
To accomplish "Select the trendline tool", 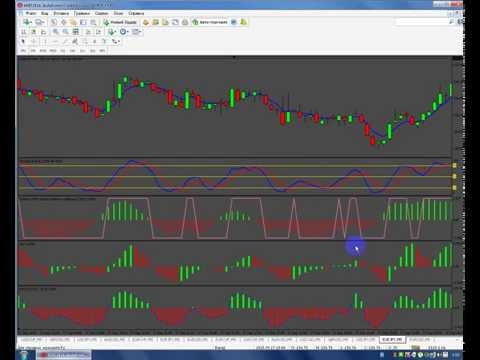I will pyautogui.click(x=65, y=41).
